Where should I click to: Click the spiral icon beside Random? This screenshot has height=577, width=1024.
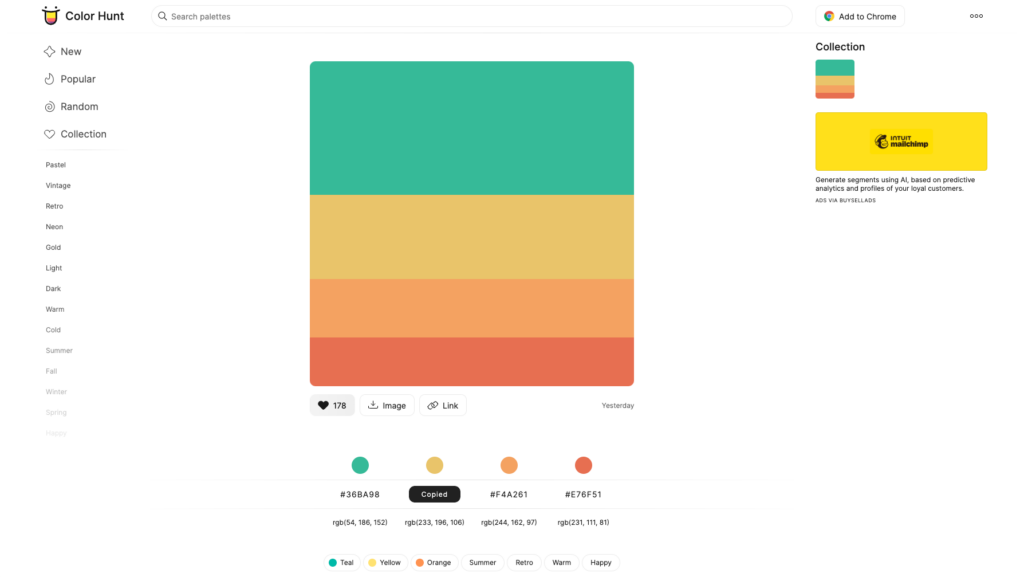50,106
